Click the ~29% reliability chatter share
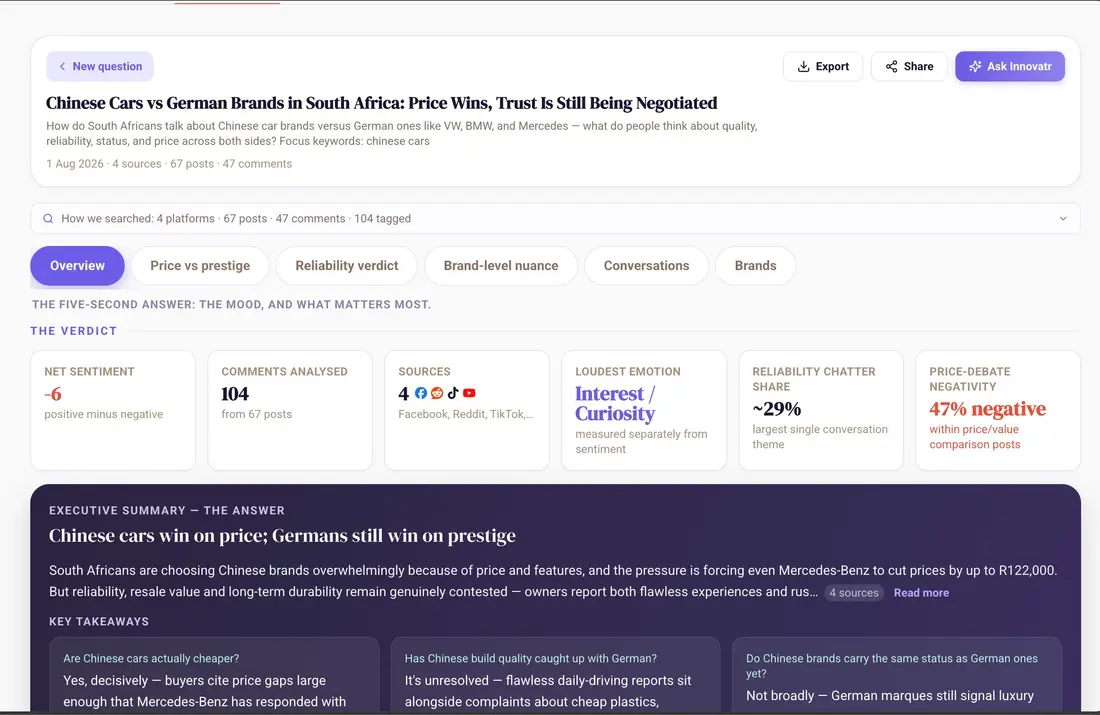 click(x=777, y=409)
